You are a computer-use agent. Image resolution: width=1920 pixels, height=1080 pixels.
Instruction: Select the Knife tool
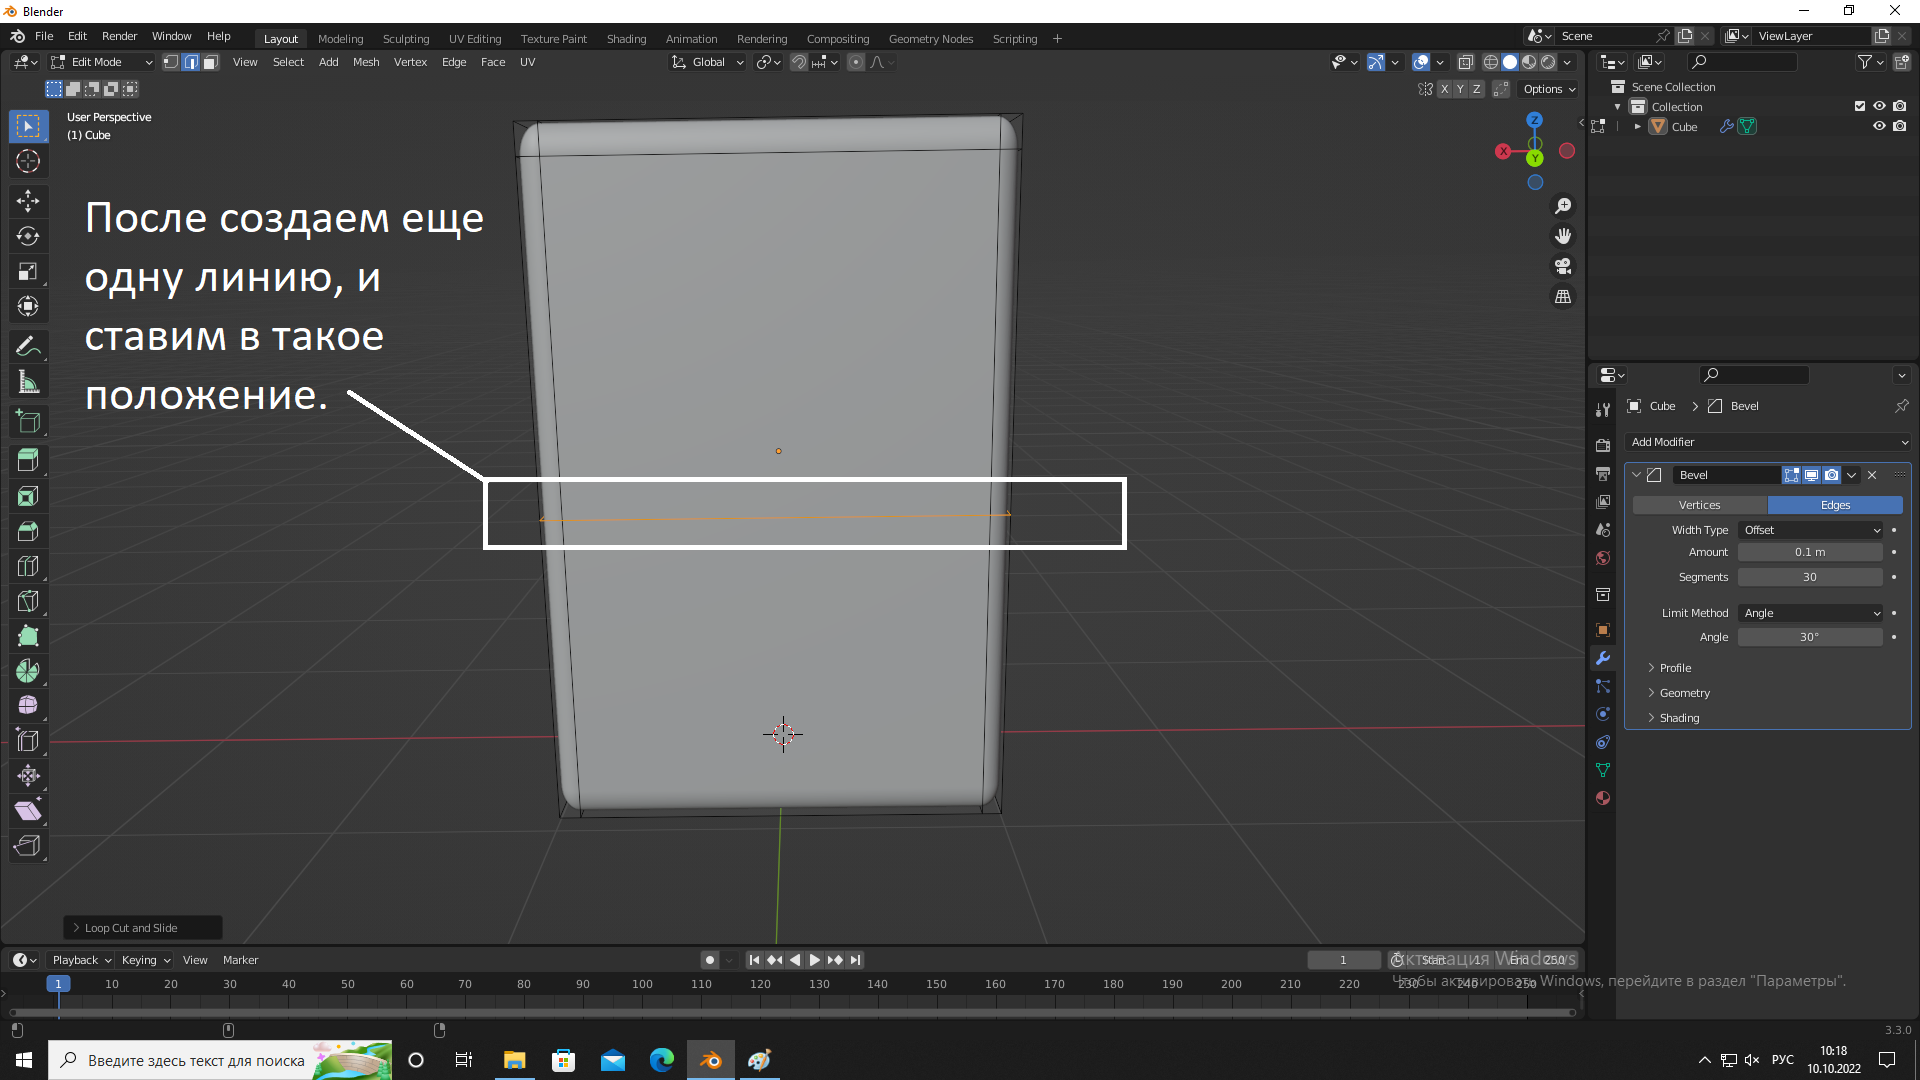(x=28, y=601)
